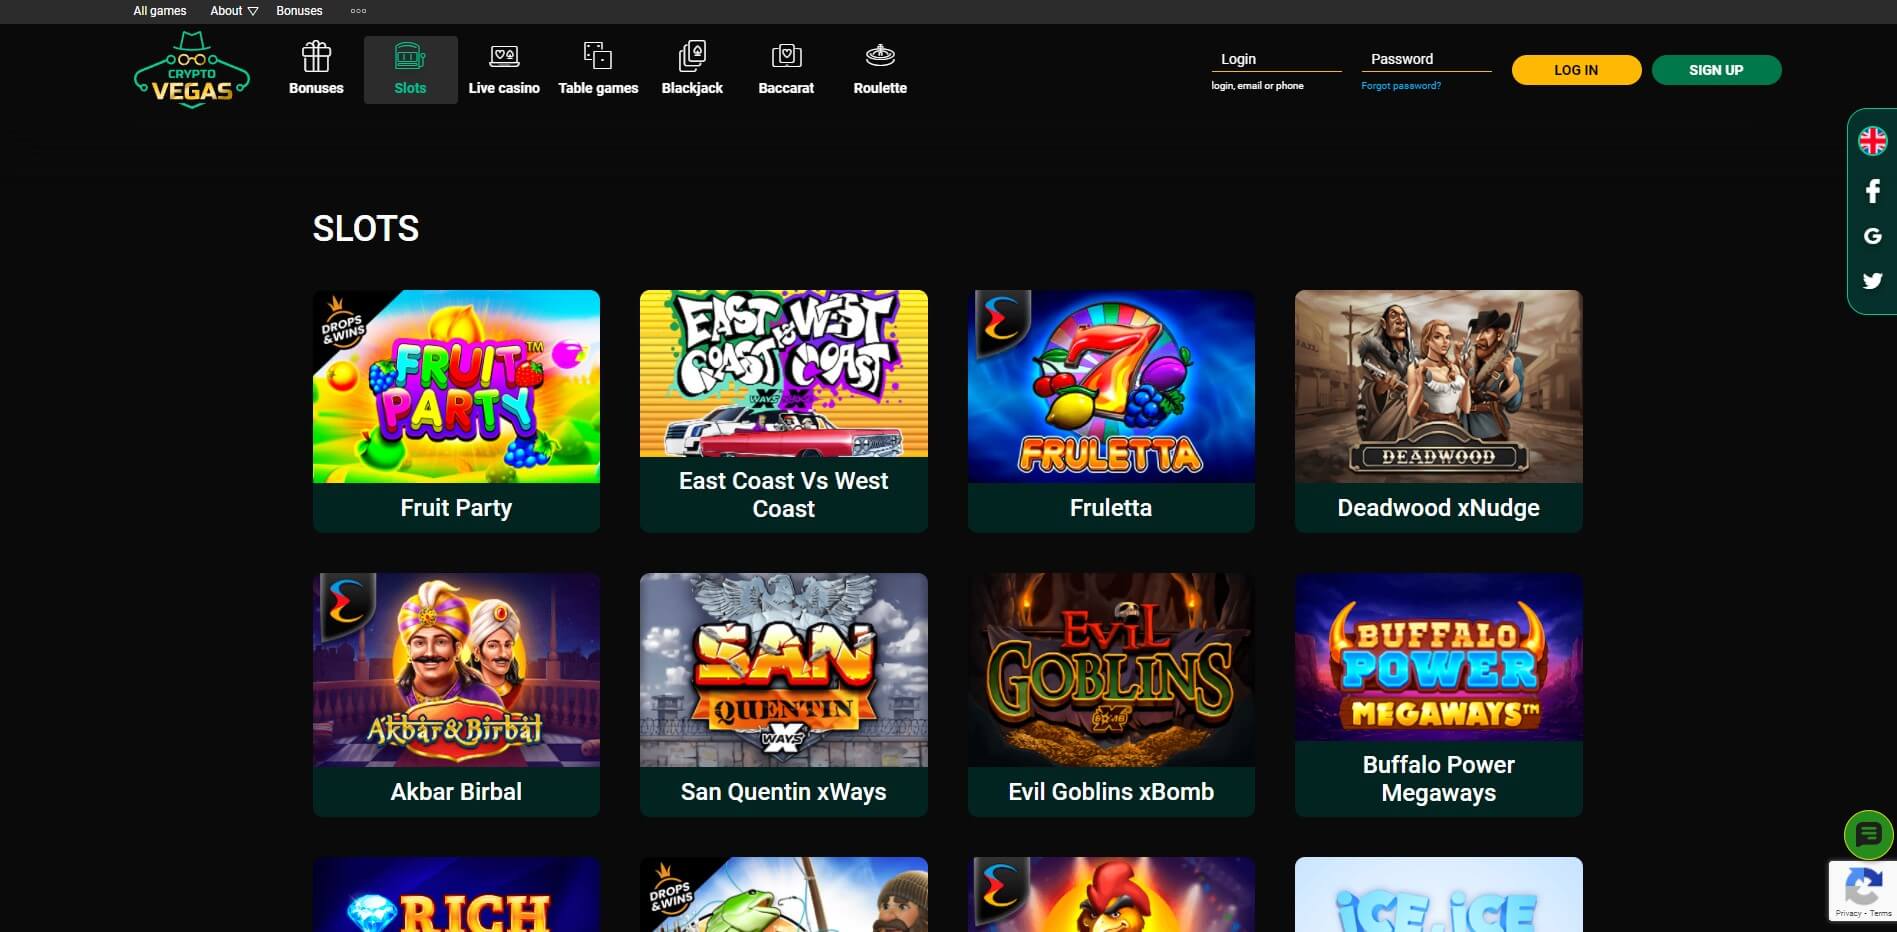
Task: Open the live chat bubble icon
Action: pyautogui.click(x=1868, y=834)
